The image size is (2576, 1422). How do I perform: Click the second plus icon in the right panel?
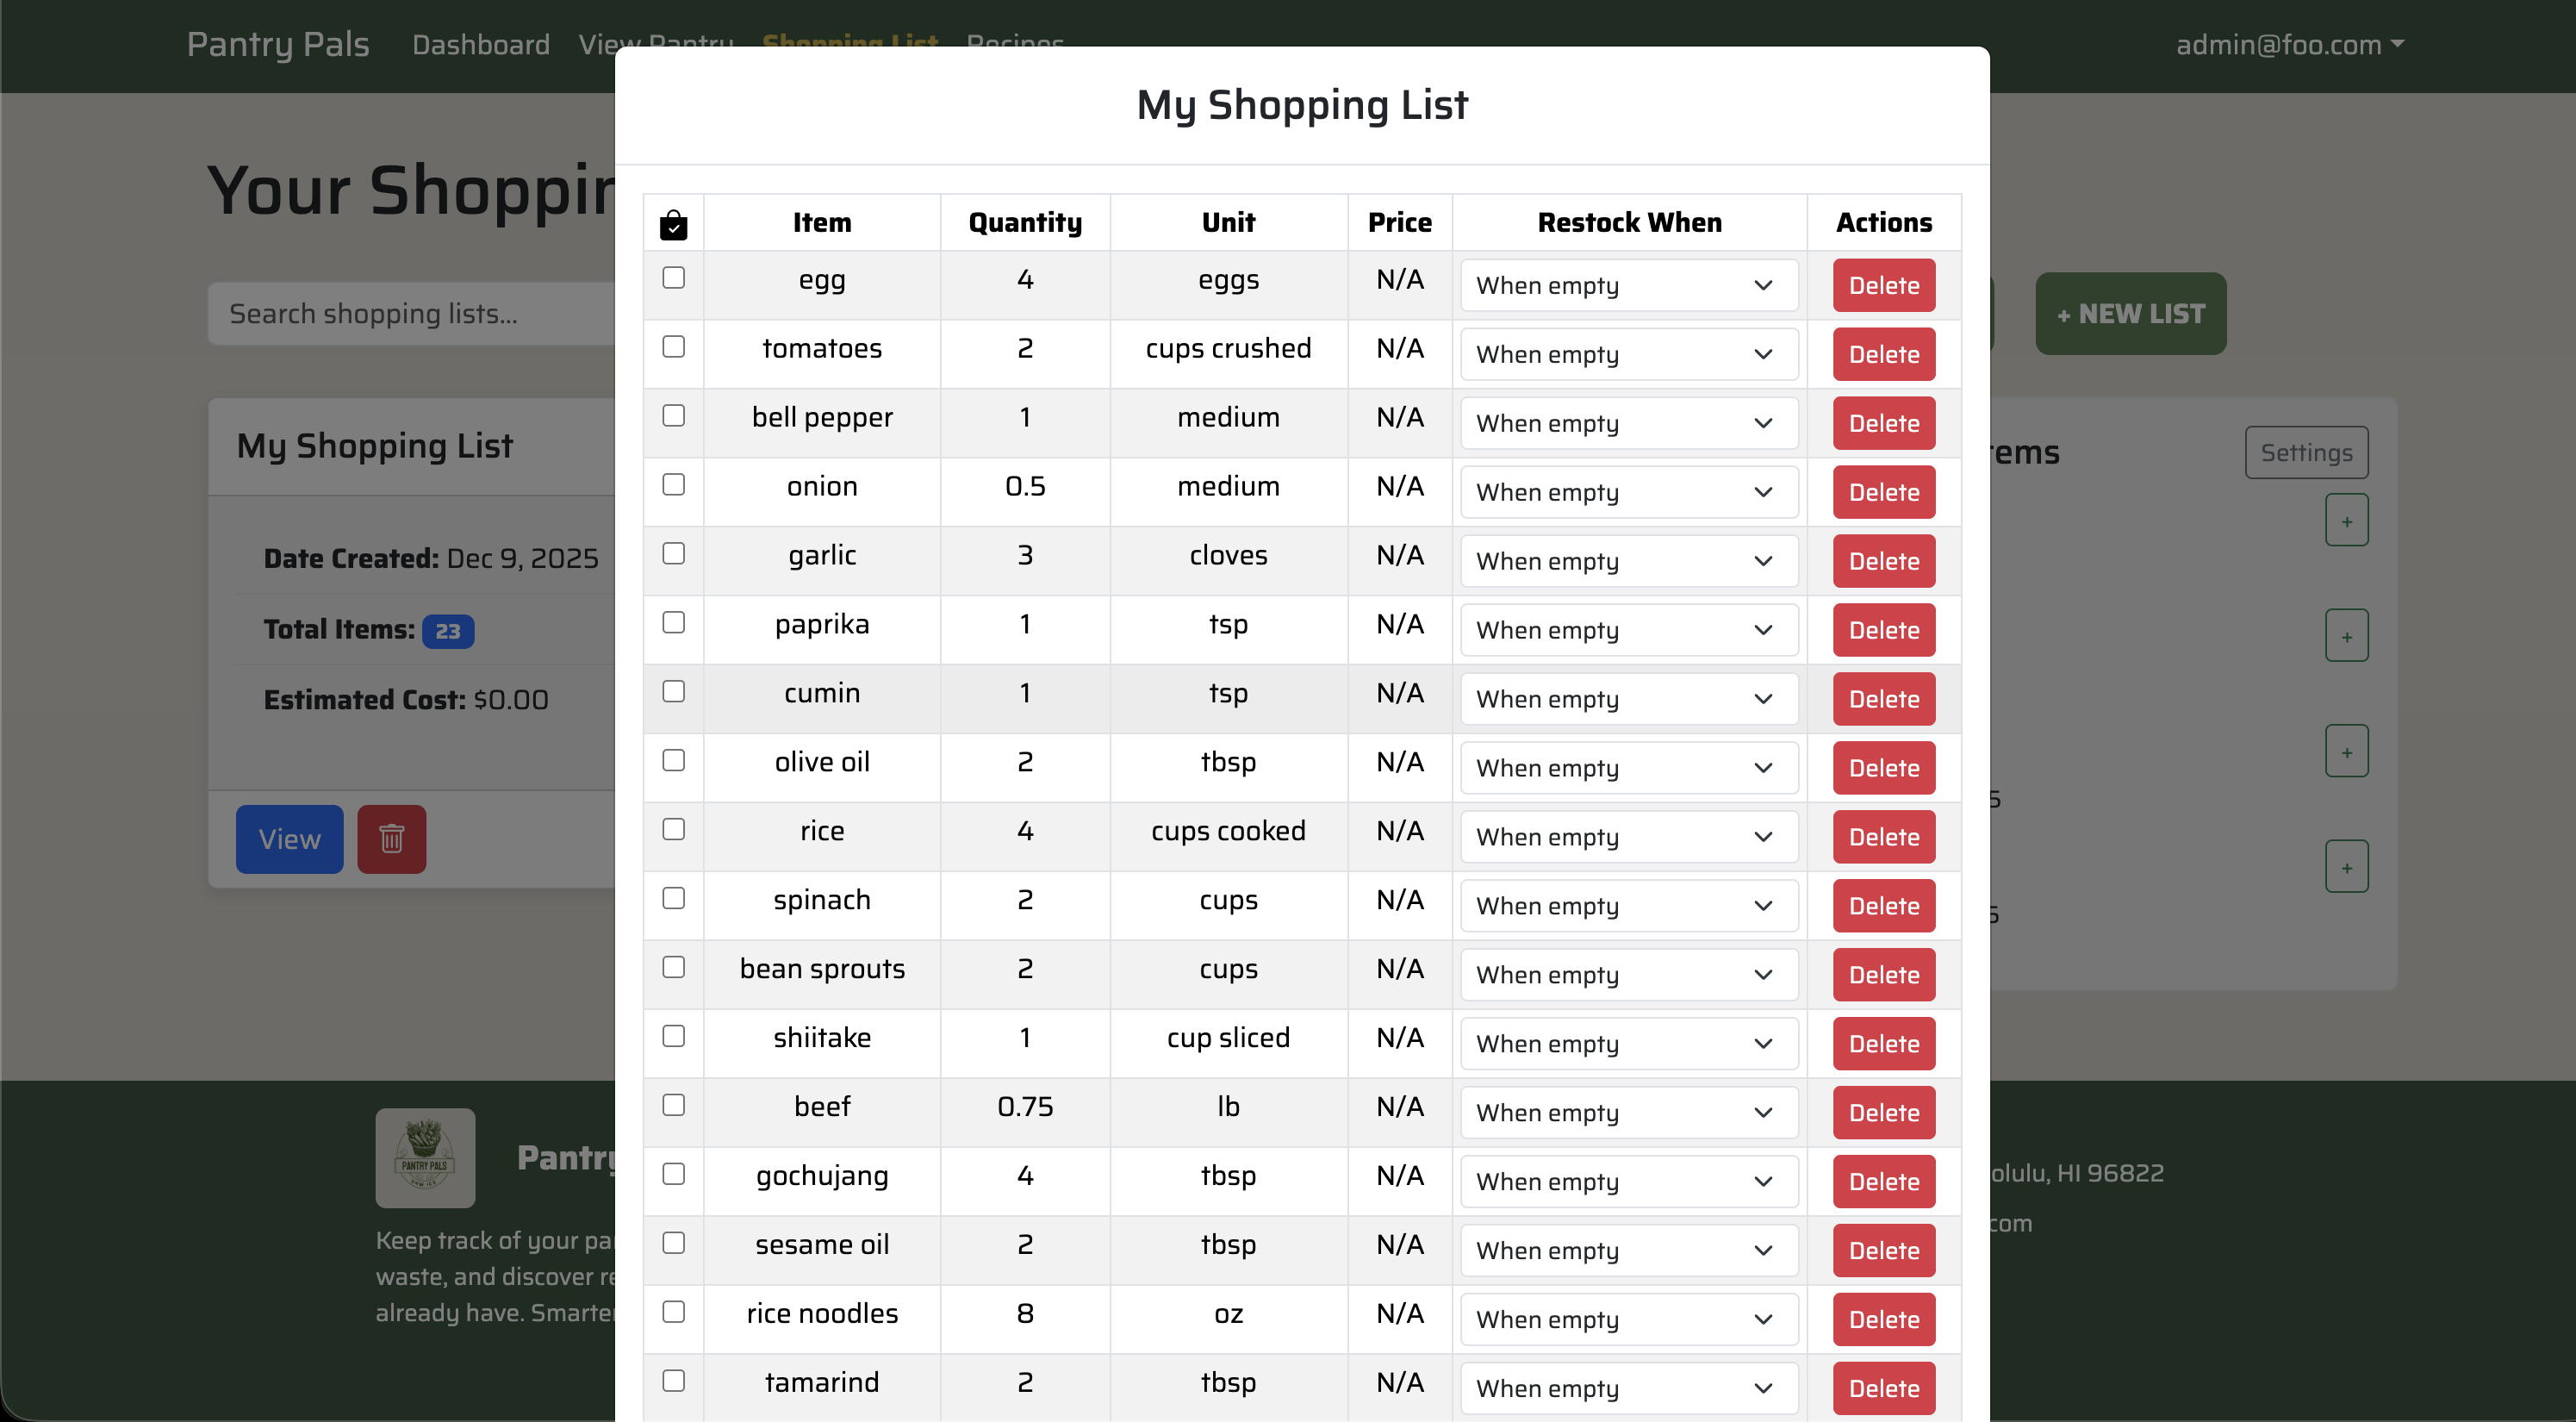coord(2347,634)
